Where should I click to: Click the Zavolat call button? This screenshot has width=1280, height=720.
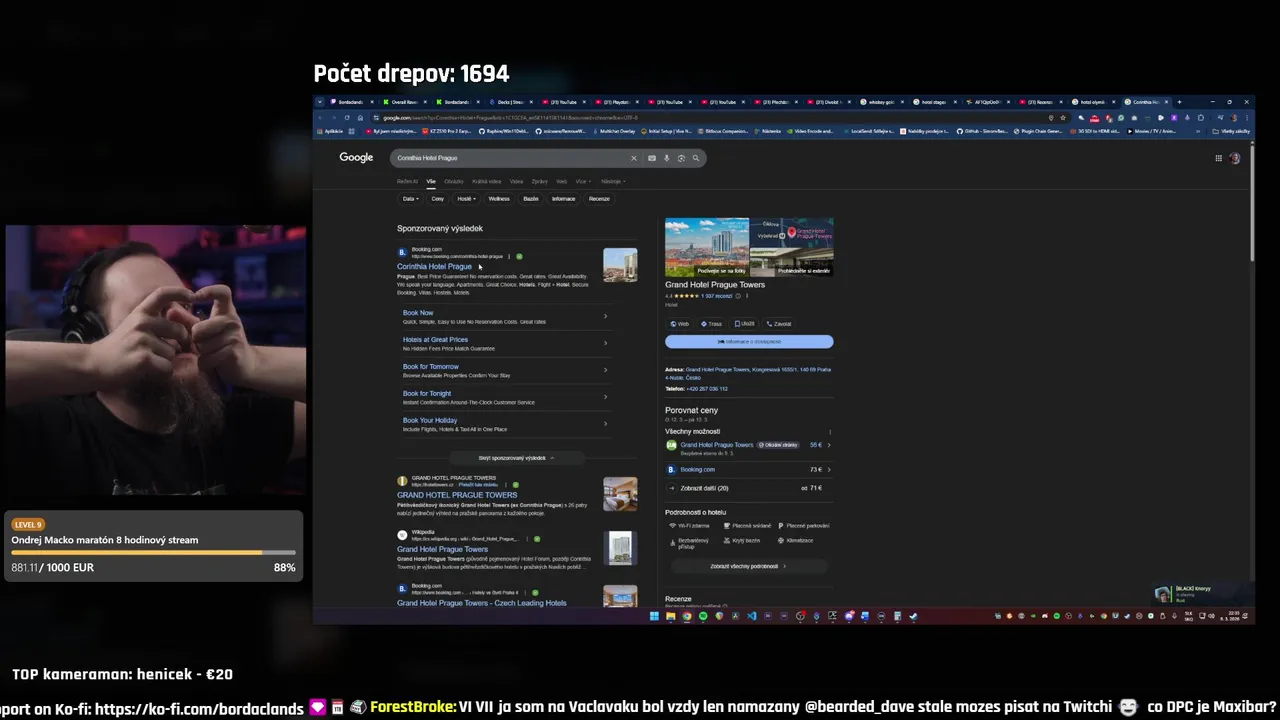point(779,324)
